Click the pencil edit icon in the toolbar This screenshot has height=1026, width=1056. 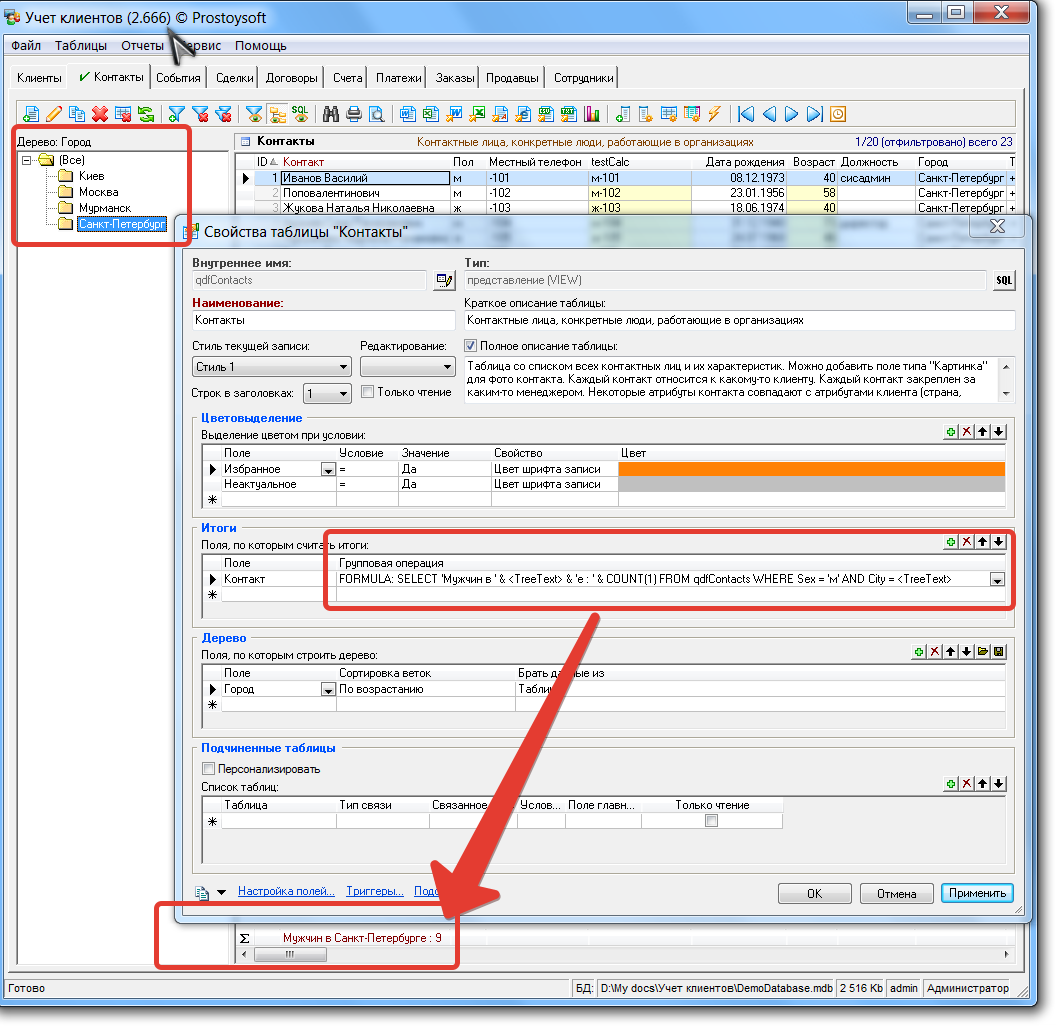(x=54, y=114)
